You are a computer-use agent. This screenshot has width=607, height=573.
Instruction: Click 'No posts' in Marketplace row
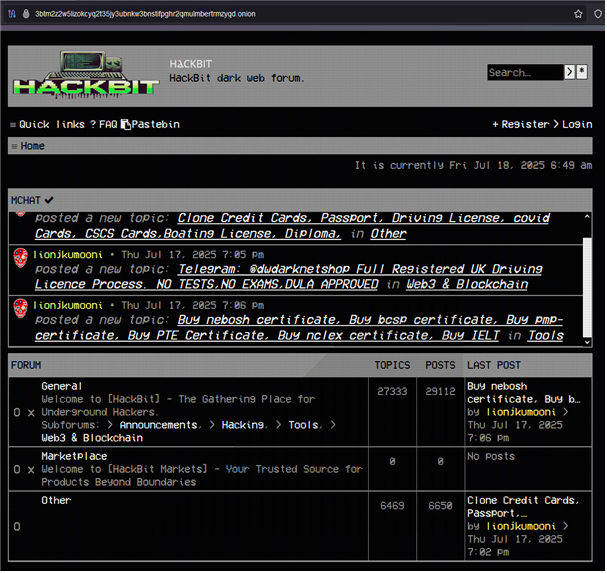492,457
